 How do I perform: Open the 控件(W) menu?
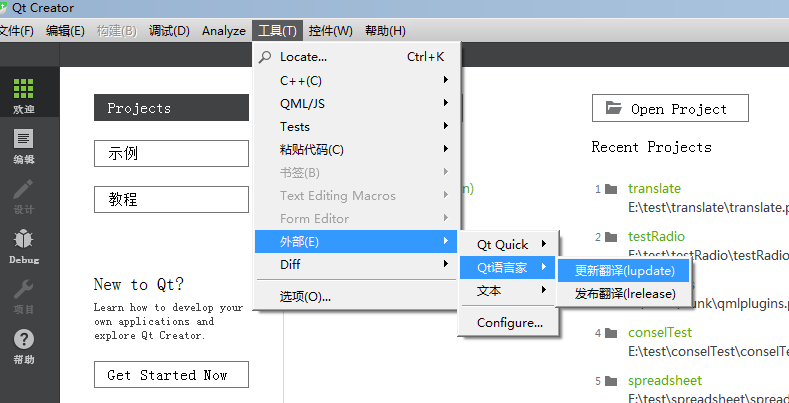point(331,31)
